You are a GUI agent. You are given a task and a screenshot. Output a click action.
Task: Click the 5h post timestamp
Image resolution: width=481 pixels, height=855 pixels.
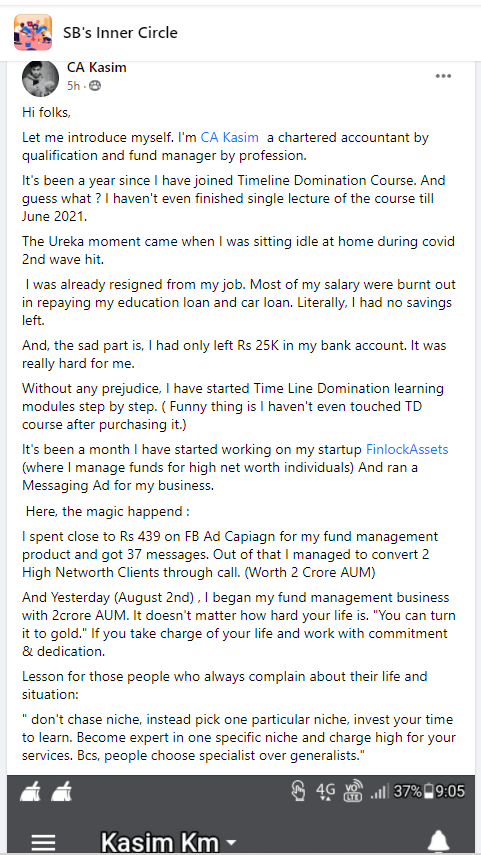(73, 86)
